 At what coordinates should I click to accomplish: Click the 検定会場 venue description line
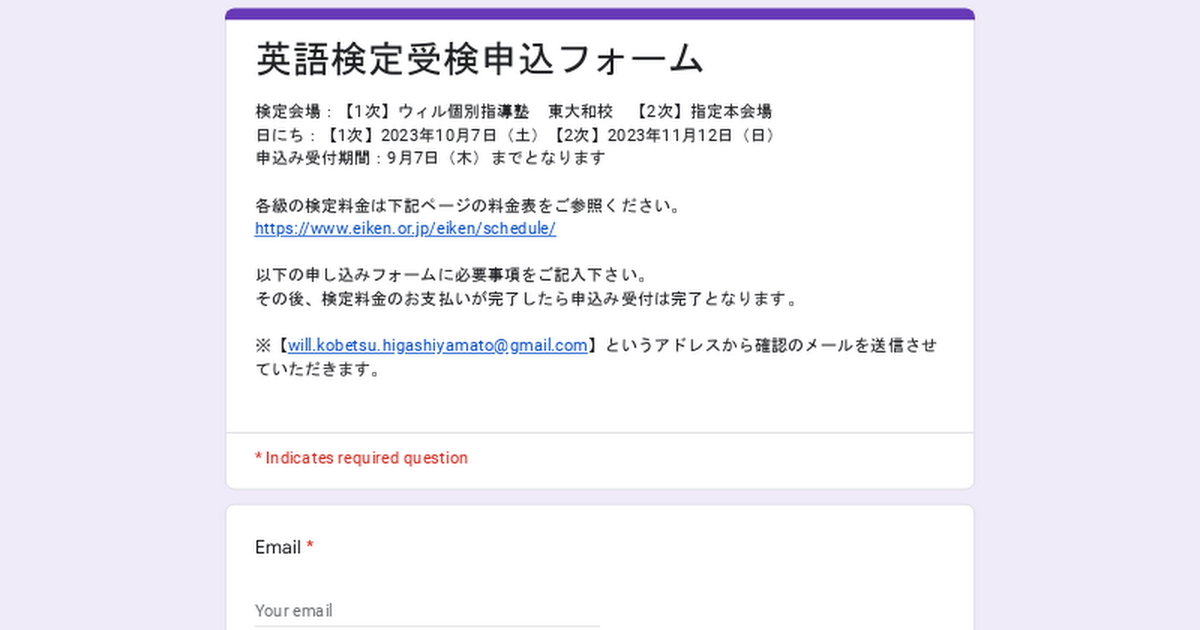[x=513, y=111]
